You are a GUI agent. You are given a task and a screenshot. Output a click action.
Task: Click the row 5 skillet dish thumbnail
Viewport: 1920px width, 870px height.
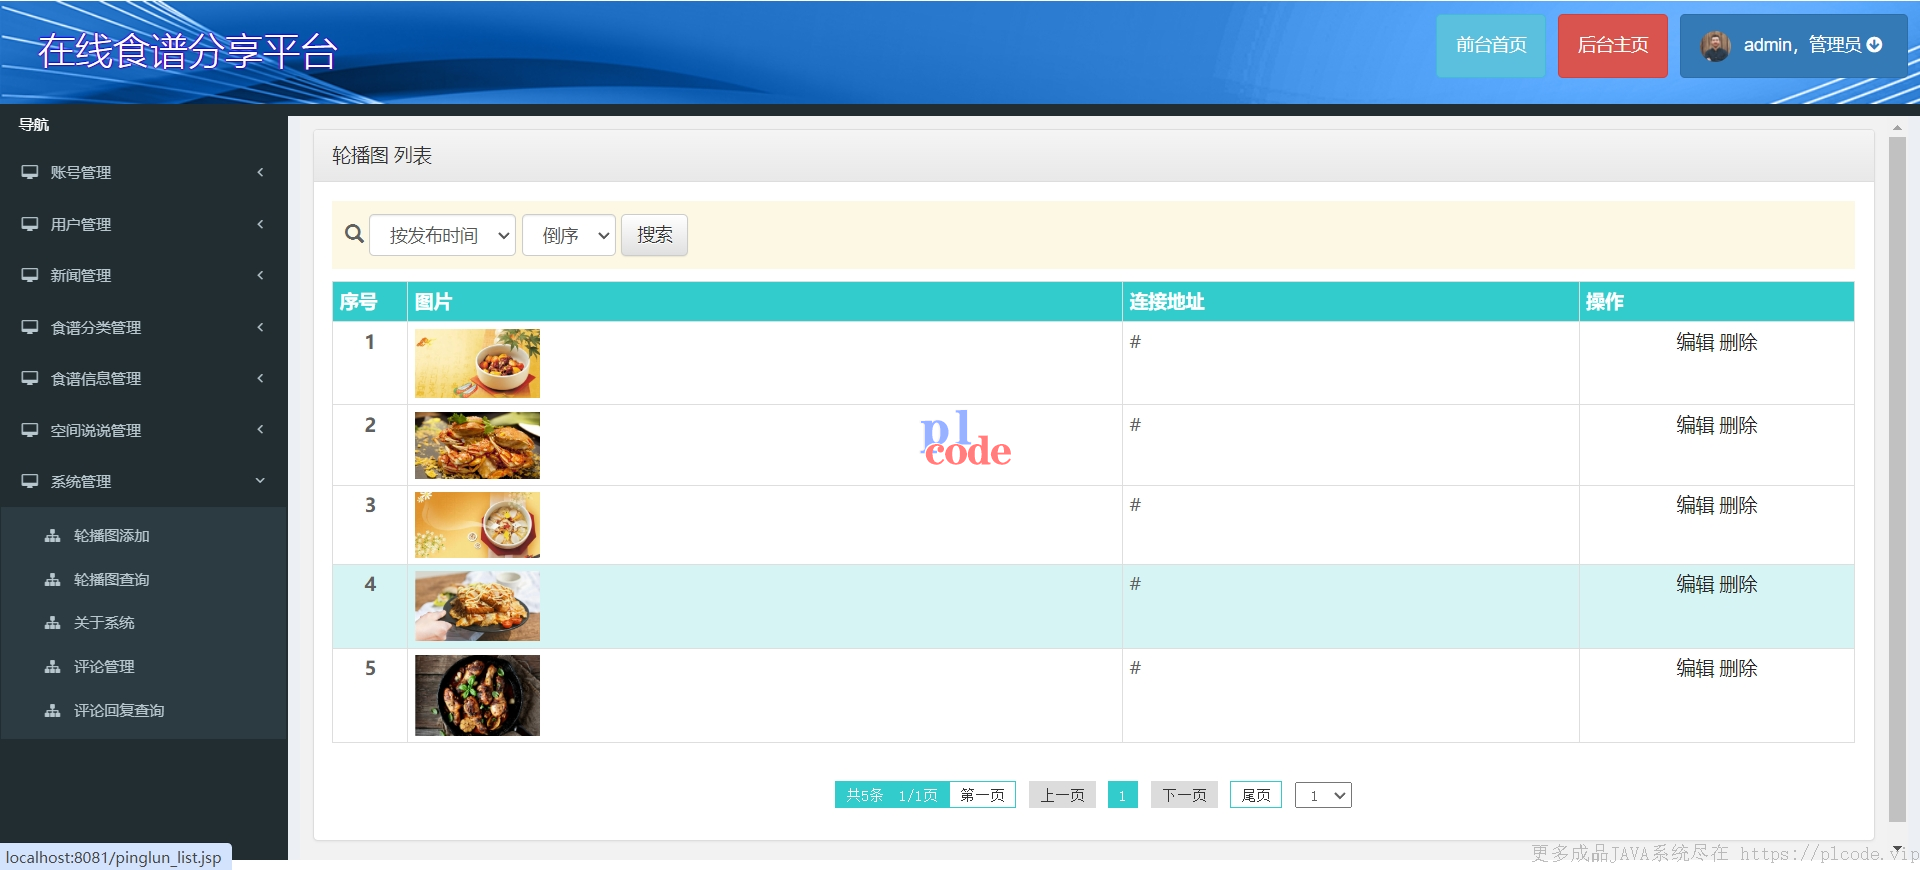pyautogui.click(x=477, y=695)
